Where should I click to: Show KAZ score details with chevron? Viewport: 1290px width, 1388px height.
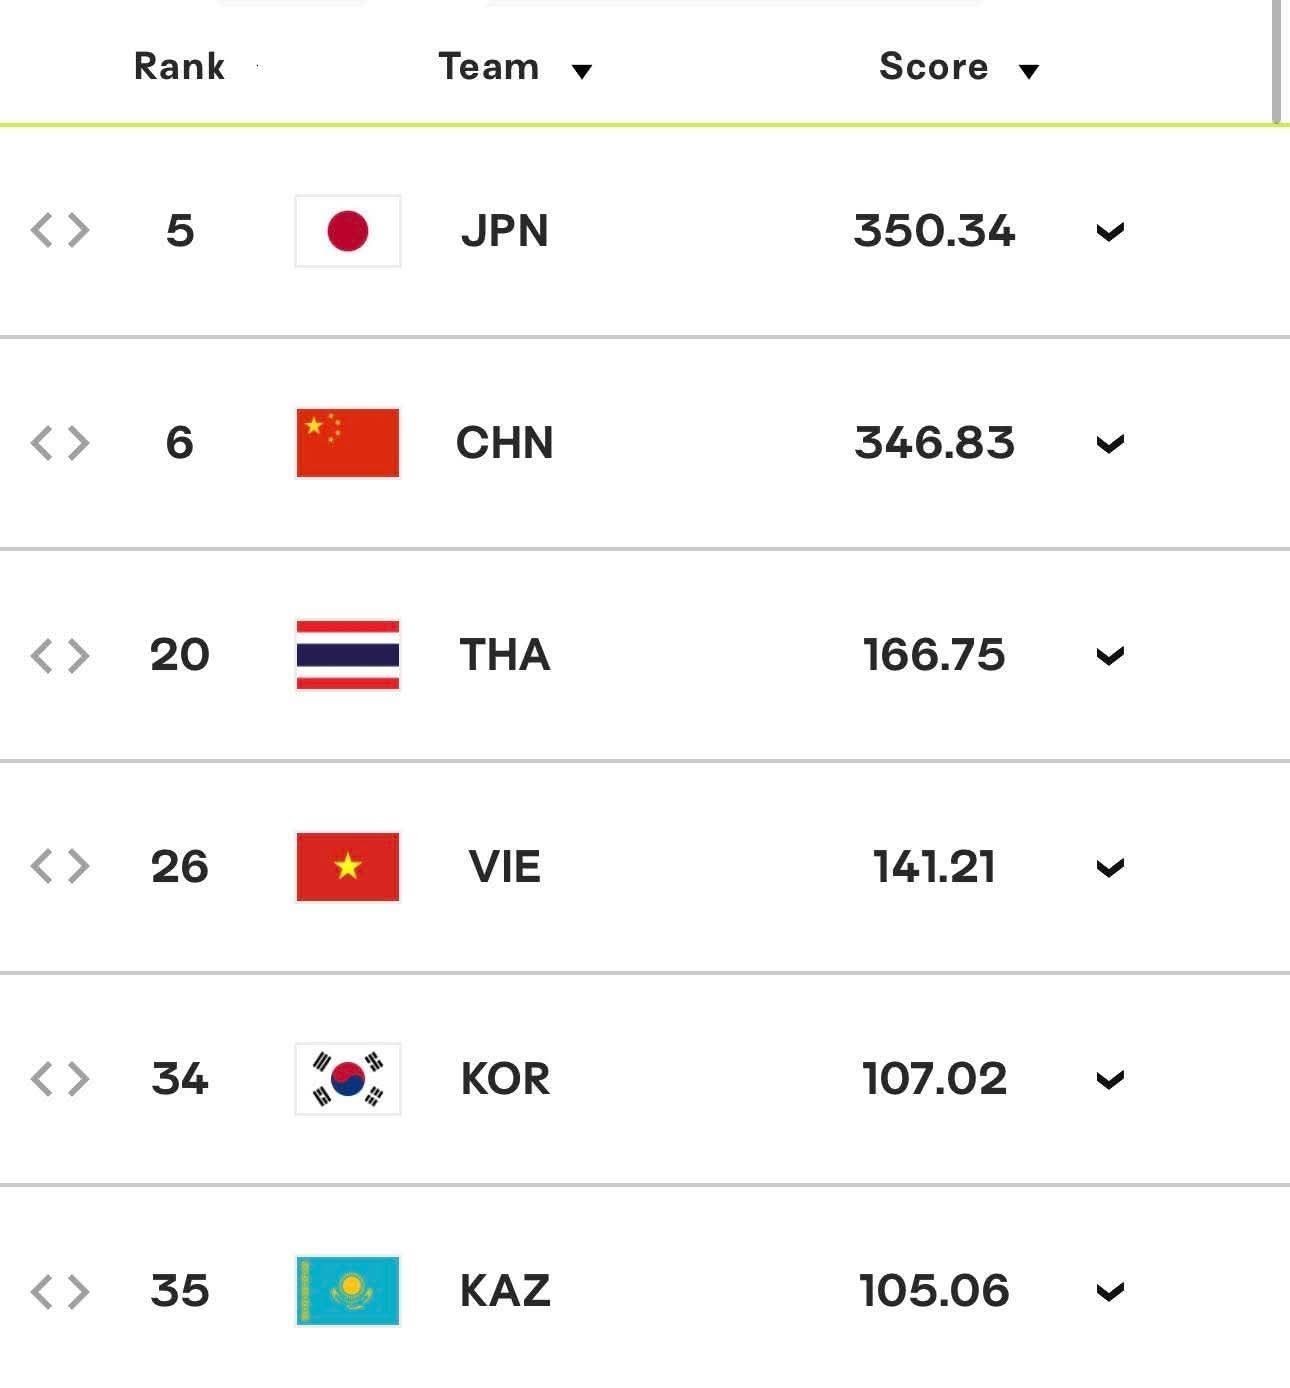click(x=1110, y=1292)
